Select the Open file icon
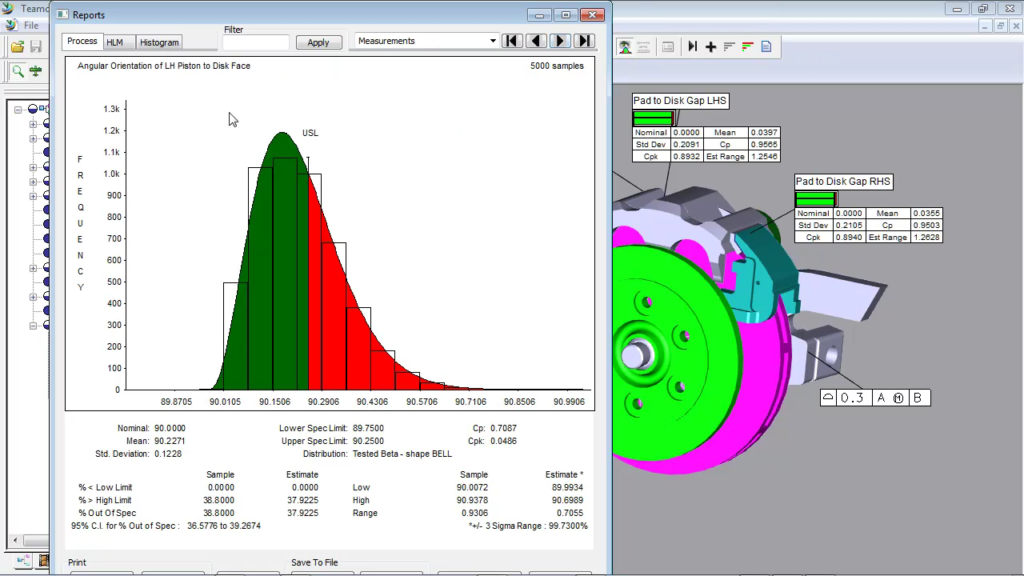Image resolution: width=1024 pixels, height=576 pixels. tap(16, 45)
